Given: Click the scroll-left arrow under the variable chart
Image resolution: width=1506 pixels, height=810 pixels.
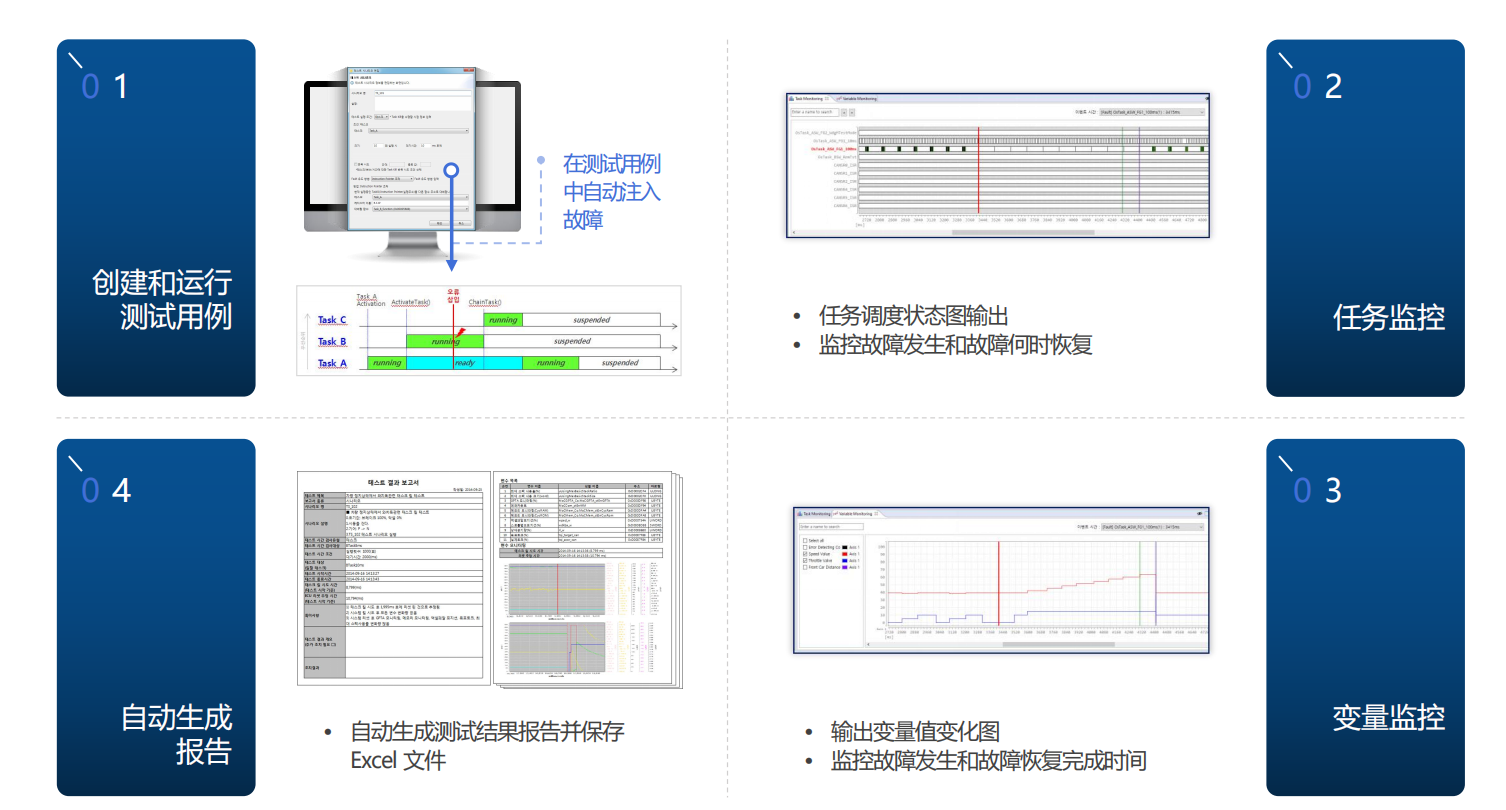Looking at the screenshot, I should point(869,644).
